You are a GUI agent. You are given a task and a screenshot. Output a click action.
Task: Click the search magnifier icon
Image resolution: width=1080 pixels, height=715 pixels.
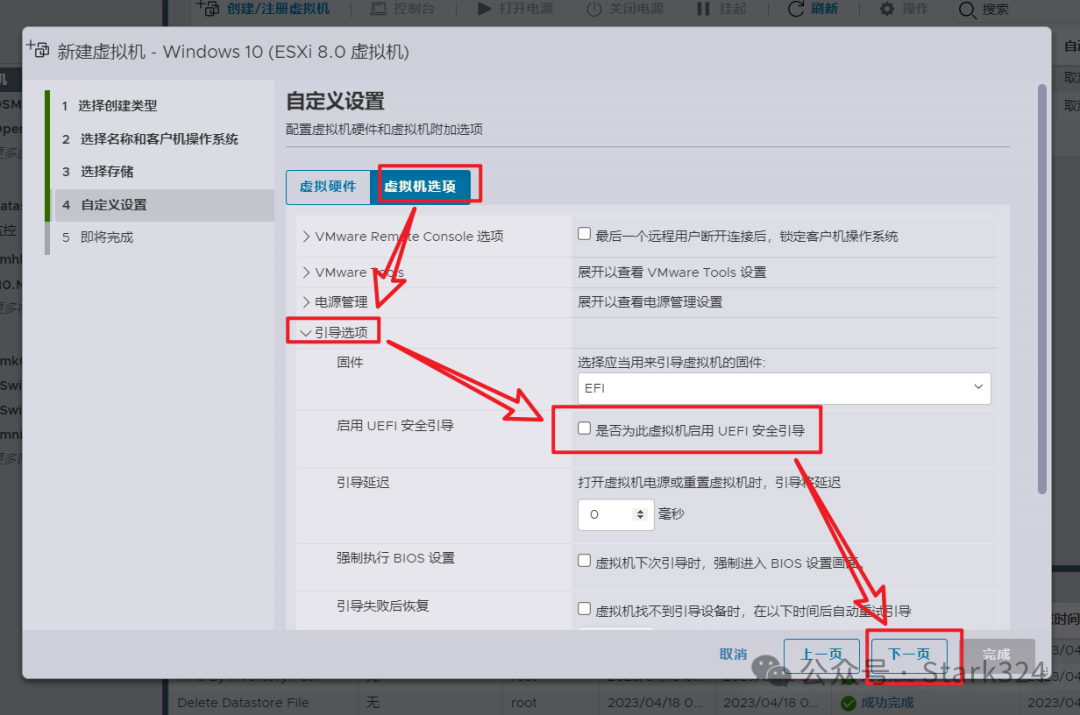[x=967, y=10]
